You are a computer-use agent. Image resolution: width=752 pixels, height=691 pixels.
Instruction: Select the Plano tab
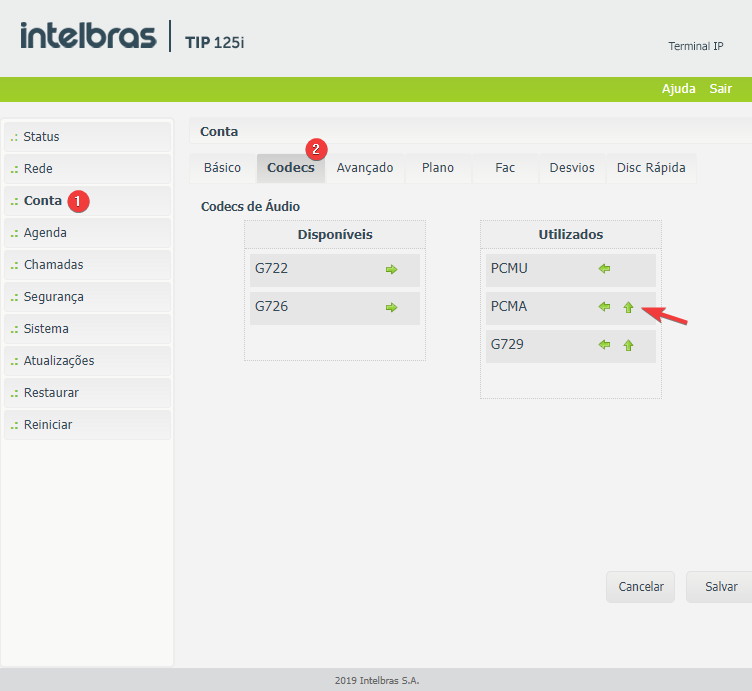tap(438, 168)
